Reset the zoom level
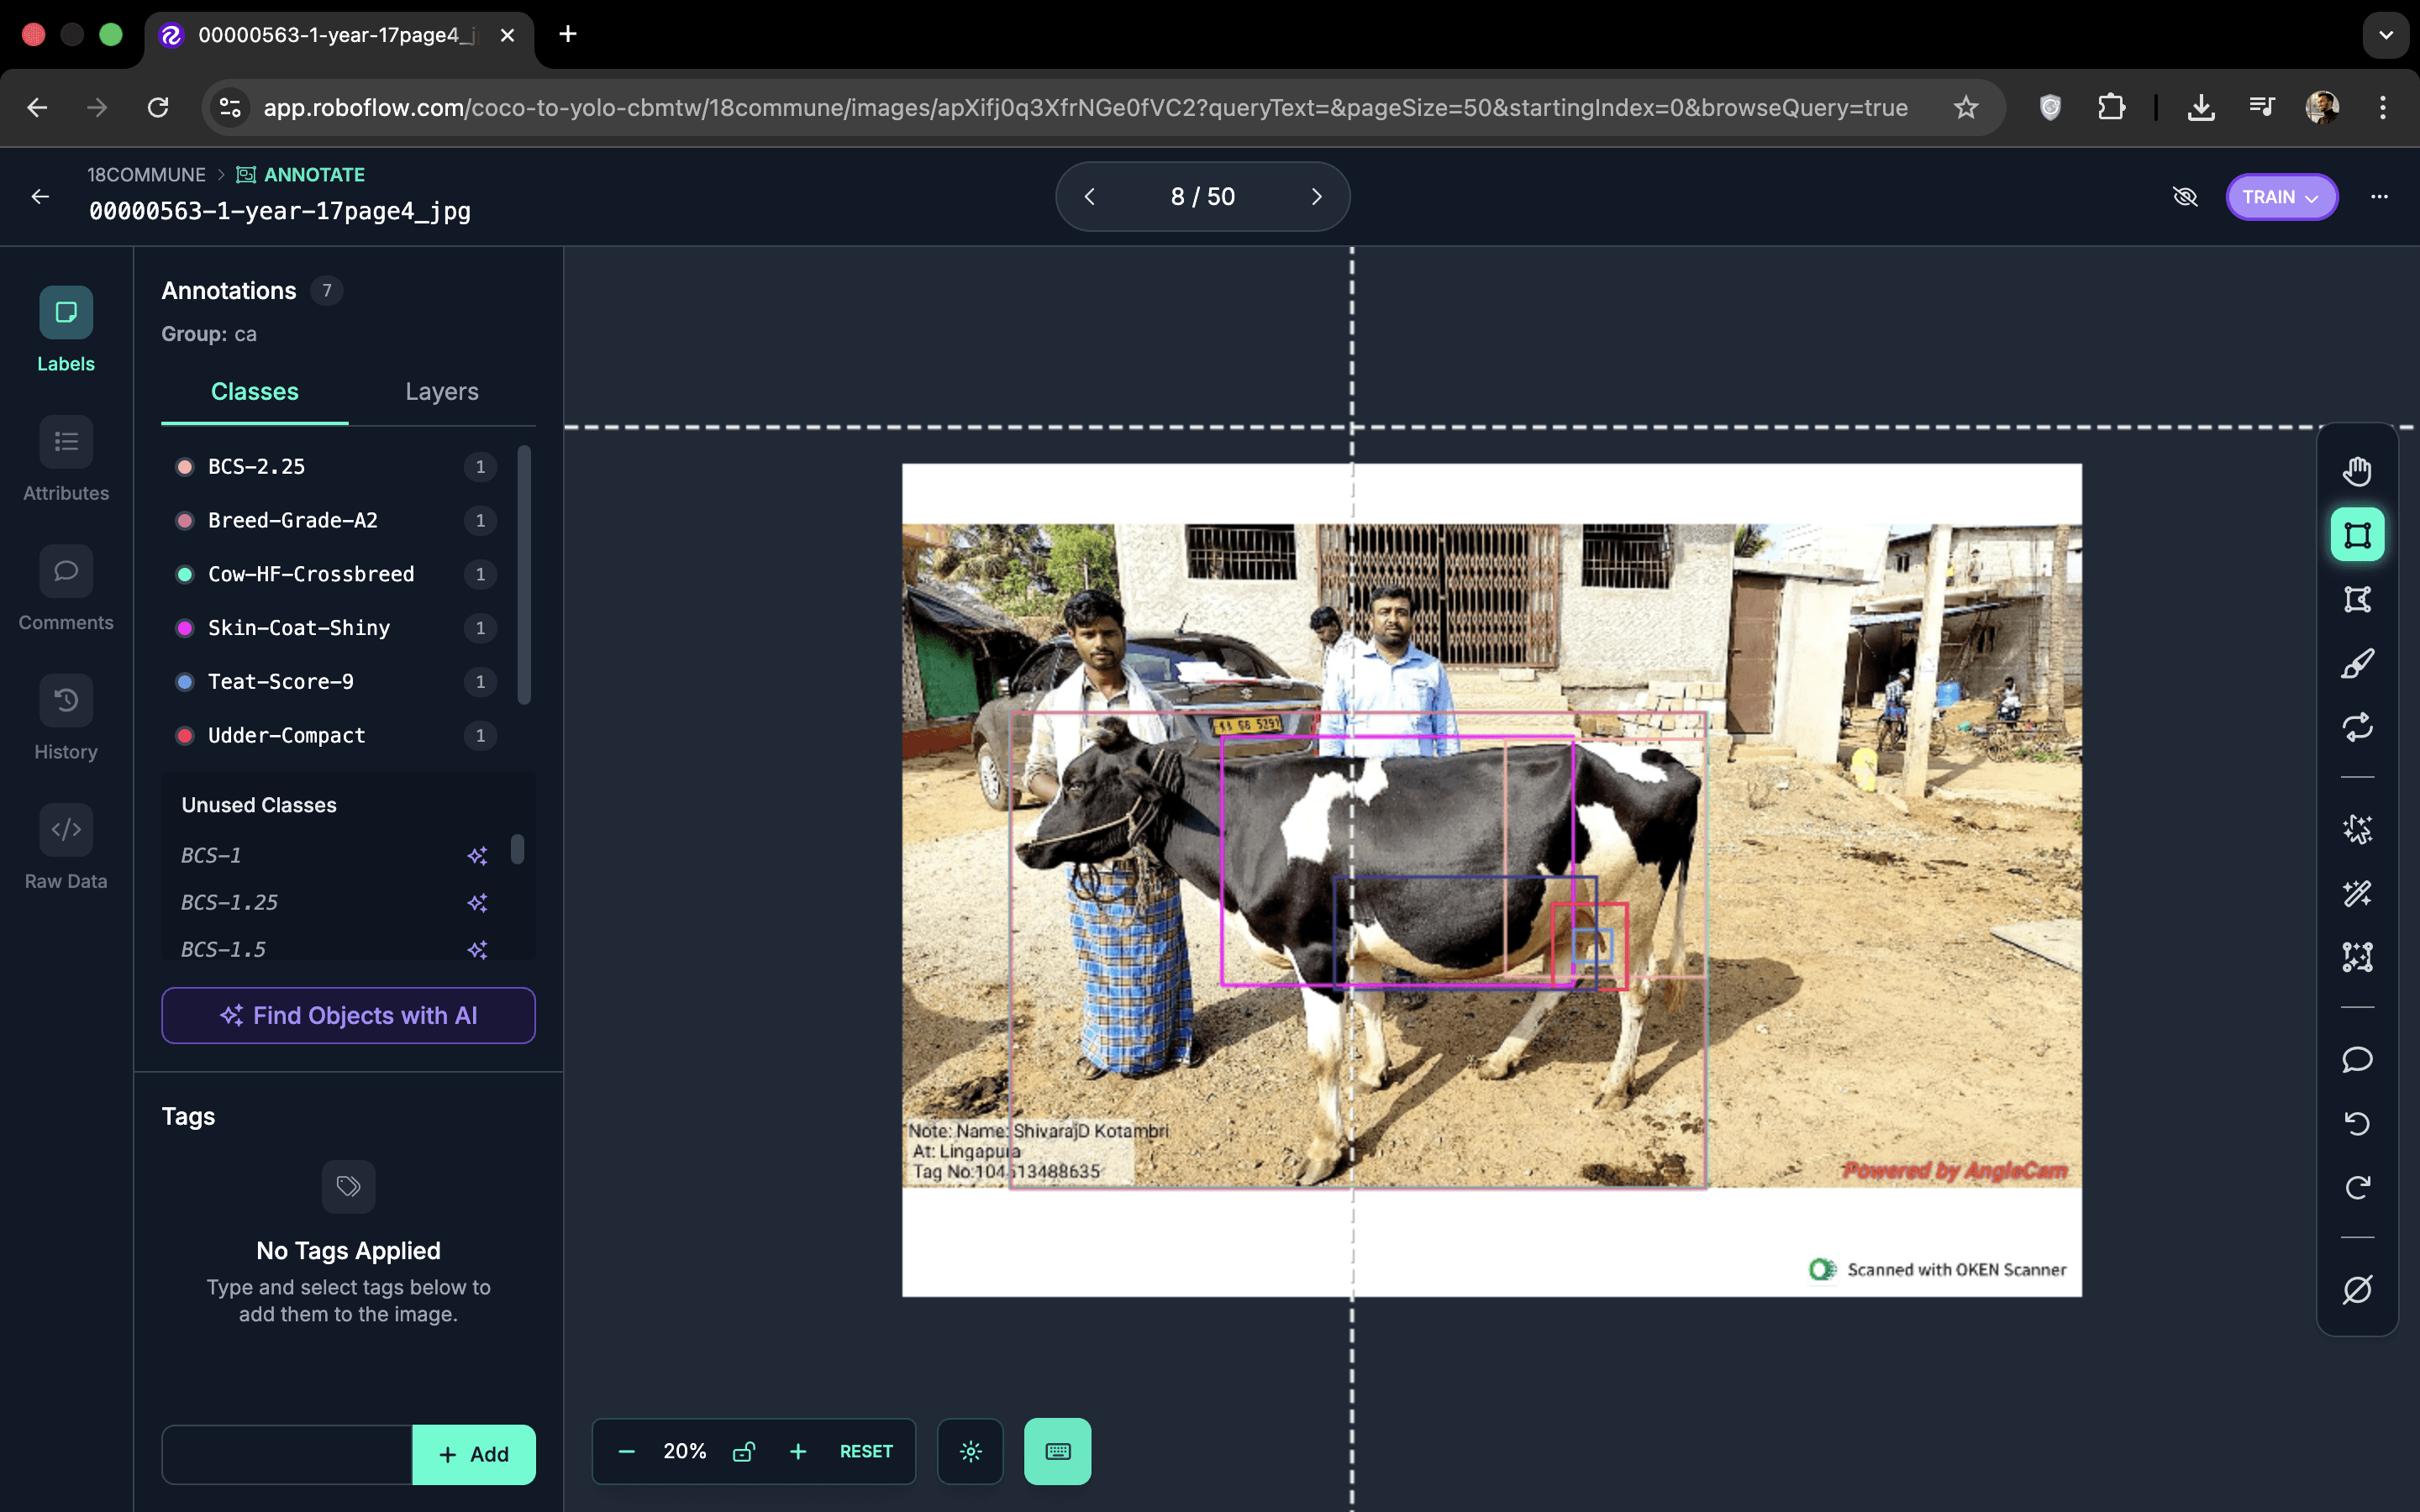Viewport: 2420px width, 1512px height. coord(865,1450)
